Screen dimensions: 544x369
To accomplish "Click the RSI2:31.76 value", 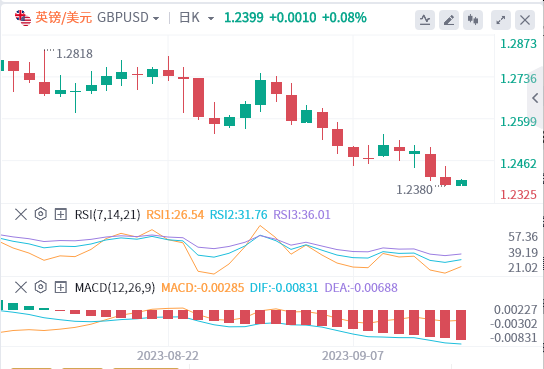I will point(238,215).
